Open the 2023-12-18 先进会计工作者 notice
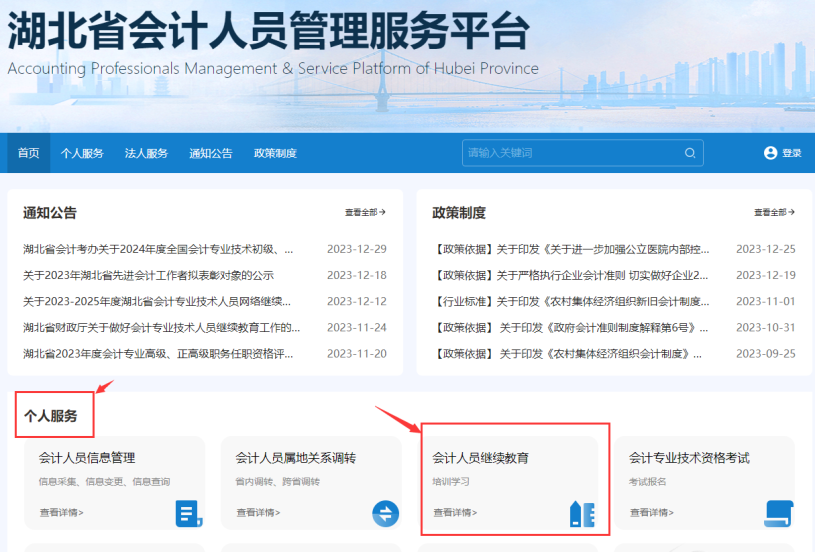 pyautogui.click(x=148, y=275)
